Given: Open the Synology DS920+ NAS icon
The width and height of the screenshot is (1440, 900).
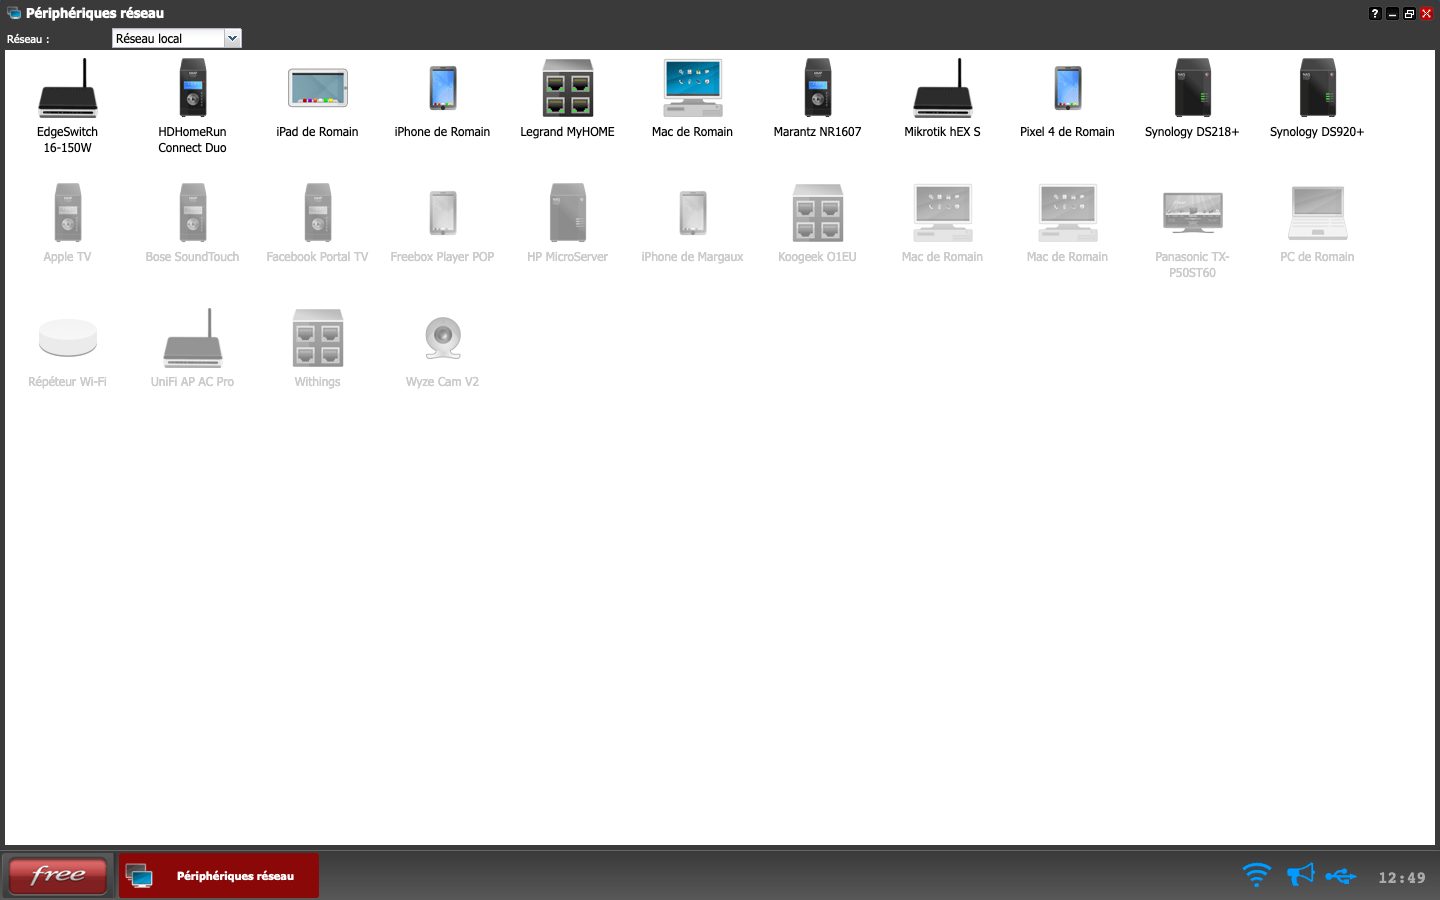Looking at the screenshot, I should tap(1317, 88).
